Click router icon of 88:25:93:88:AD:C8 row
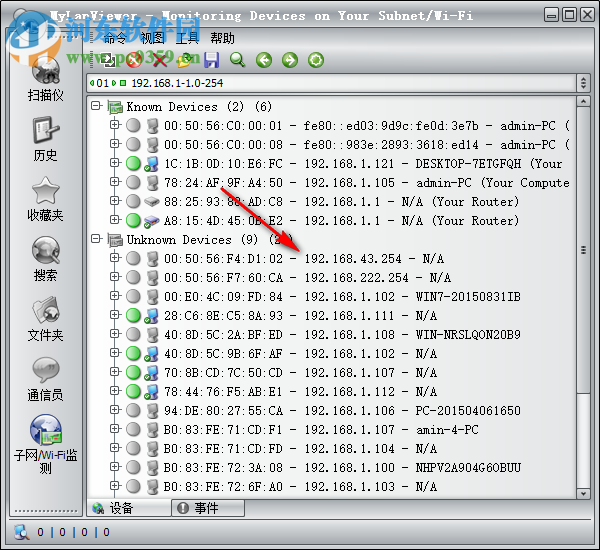This screenshot has width=600, height=550. coord(152,202)
